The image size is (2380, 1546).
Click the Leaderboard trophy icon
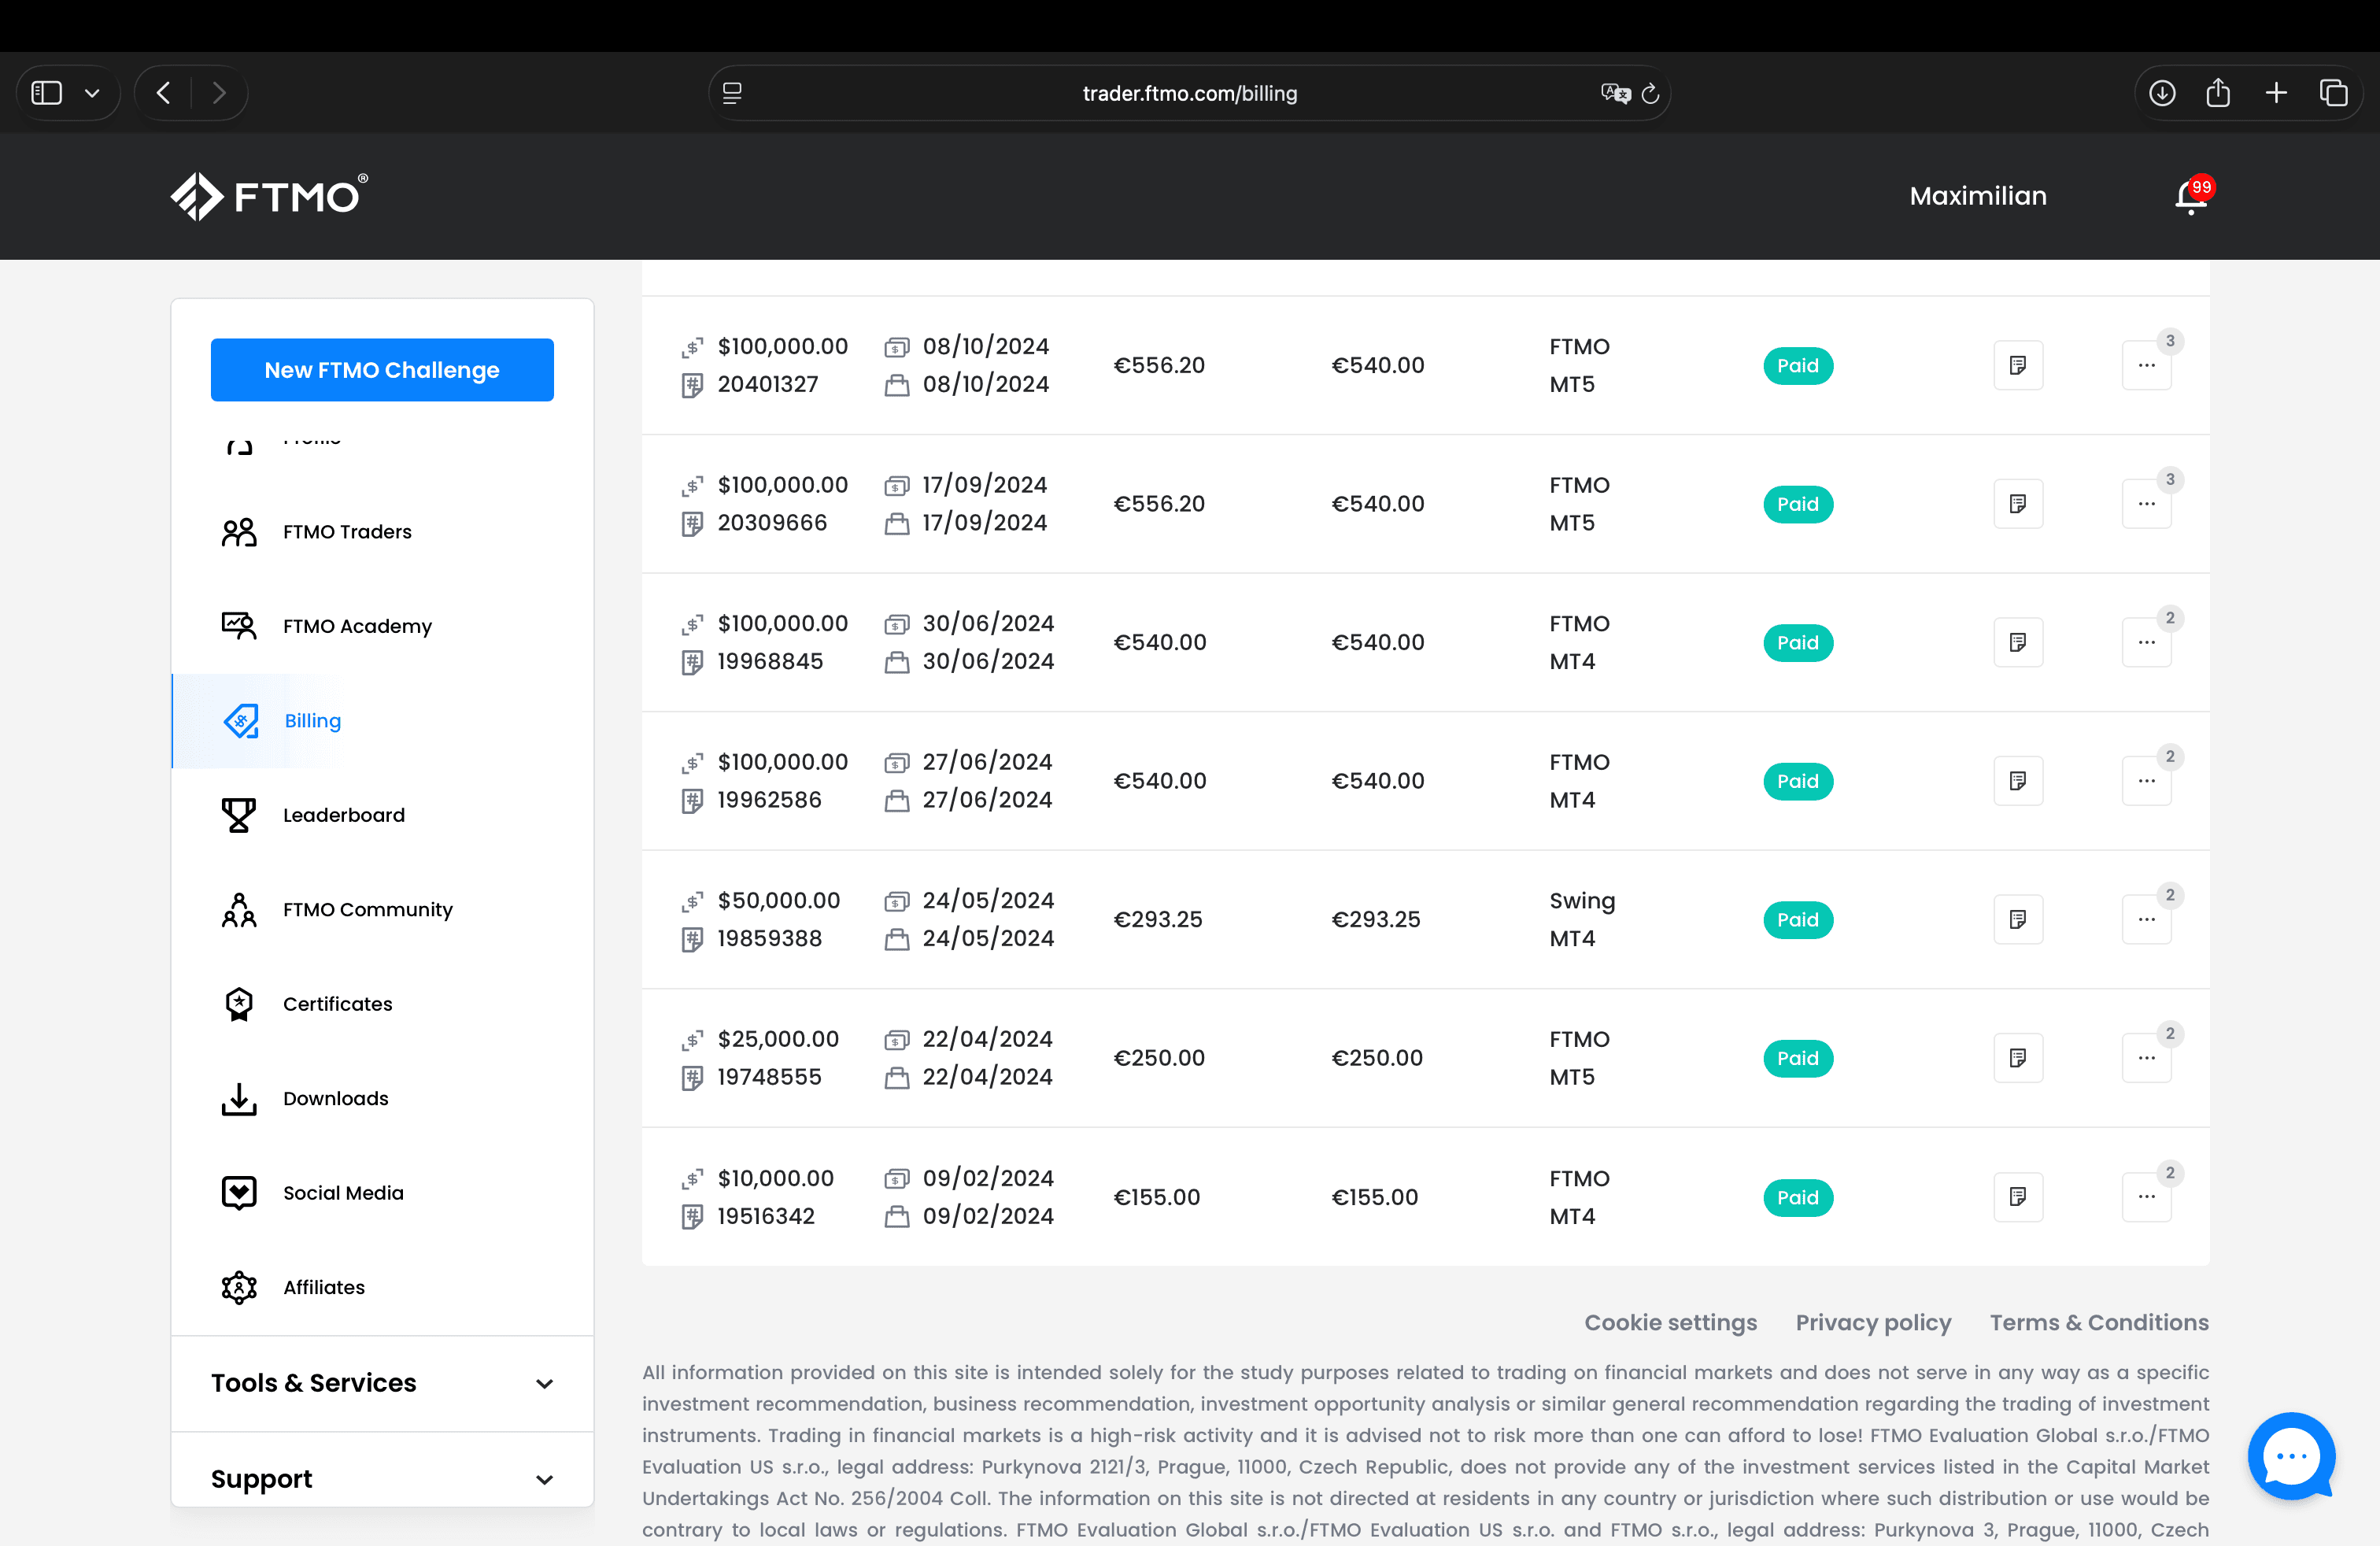pyautogui.click(x=239, y=815)
